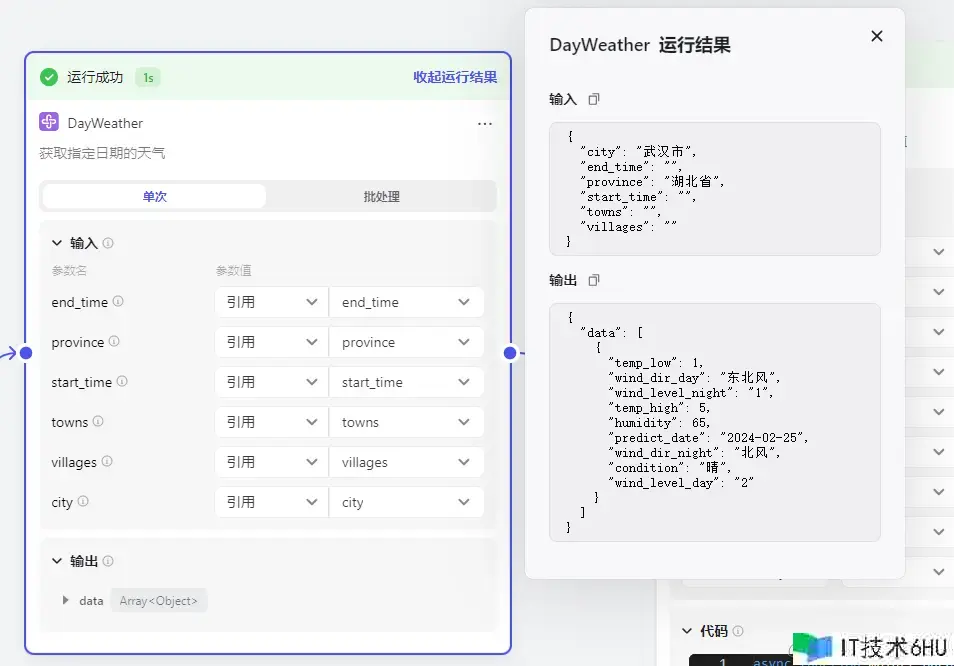Click the green 运行成功 status check icon
Image resolution: width=954 pixels, height=666 pixels.
(49, 77)
